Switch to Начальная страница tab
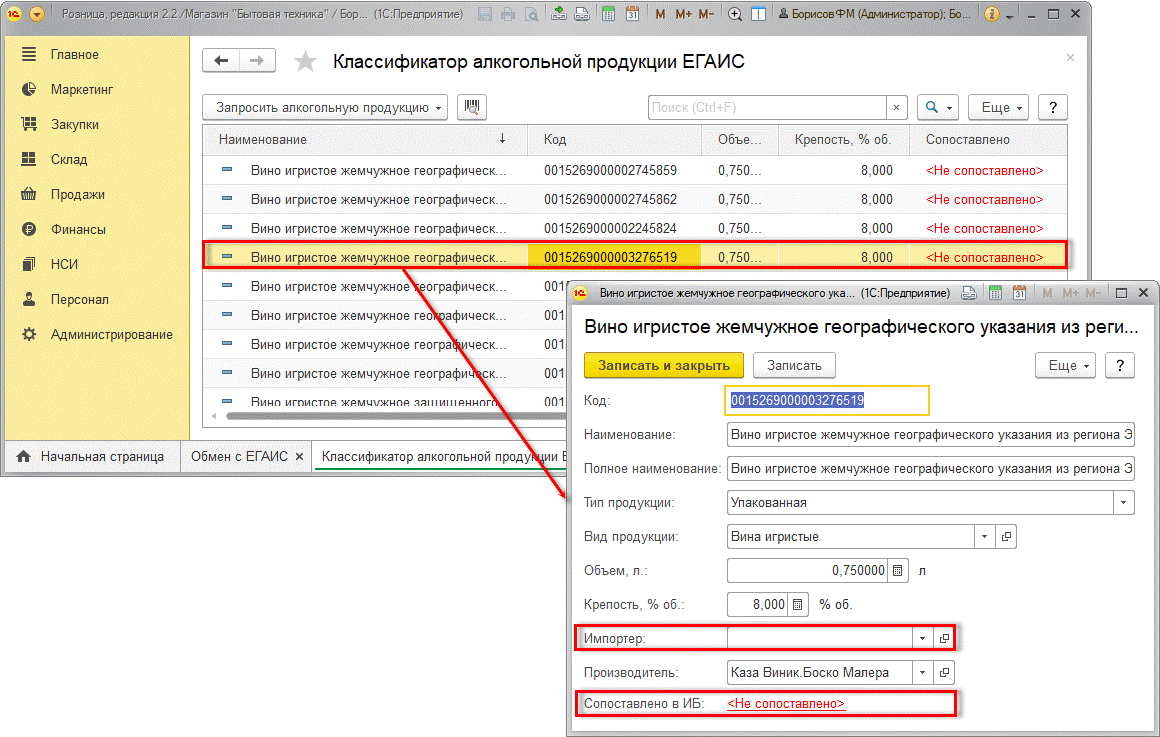The width and height of the screenshot is (1160, 737). coord(92,457)
